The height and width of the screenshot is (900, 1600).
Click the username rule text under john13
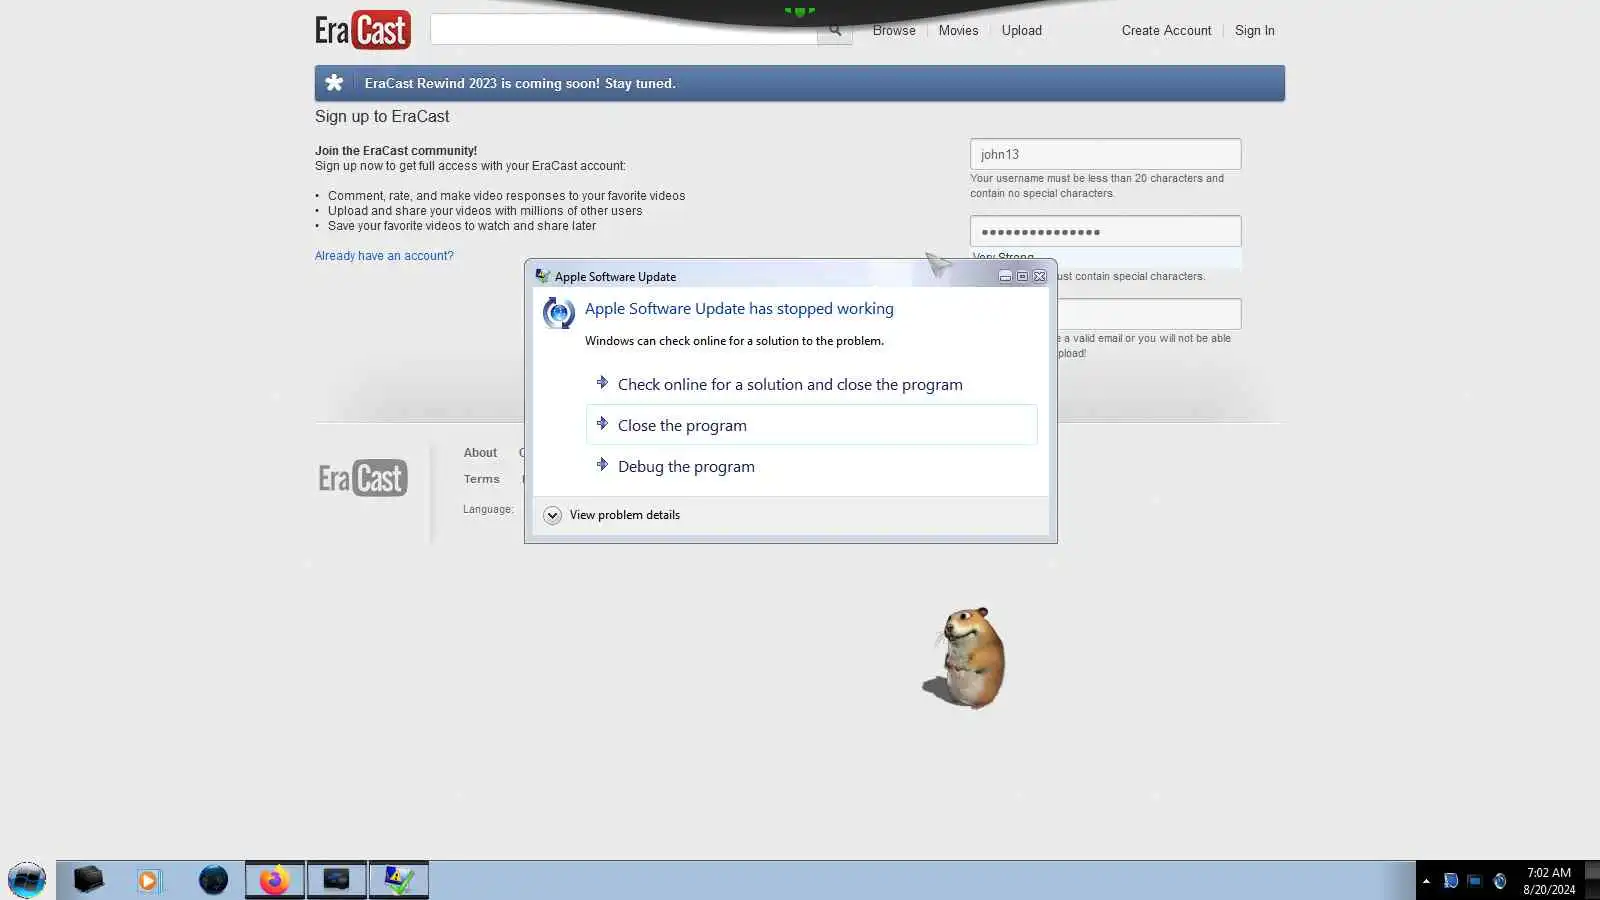pyautogui.click(x=1097, y=186)
